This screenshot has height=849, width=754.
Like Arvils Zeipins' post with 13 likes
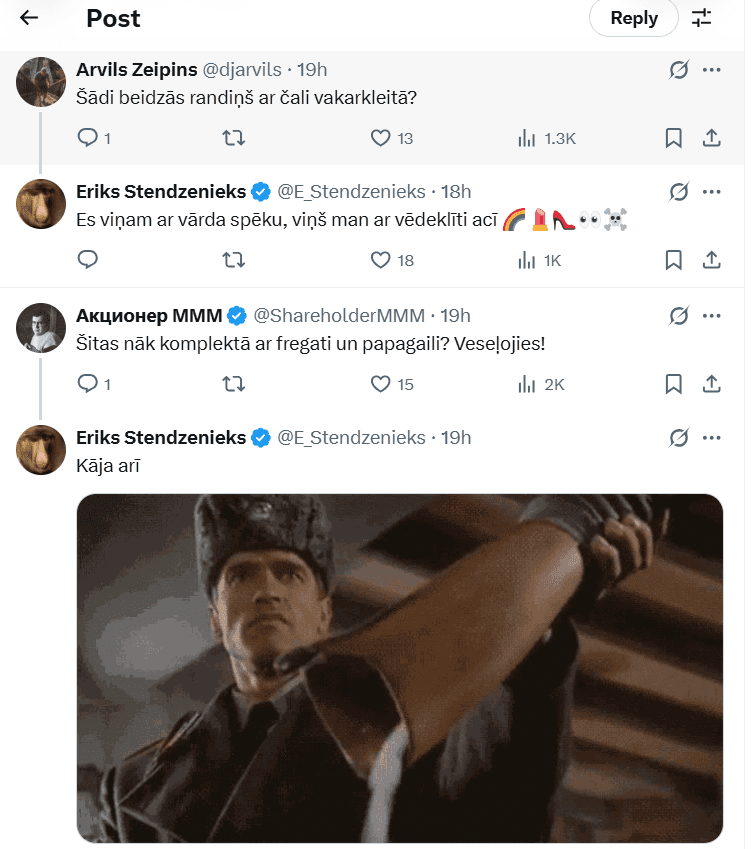click(x=380, y=138)
